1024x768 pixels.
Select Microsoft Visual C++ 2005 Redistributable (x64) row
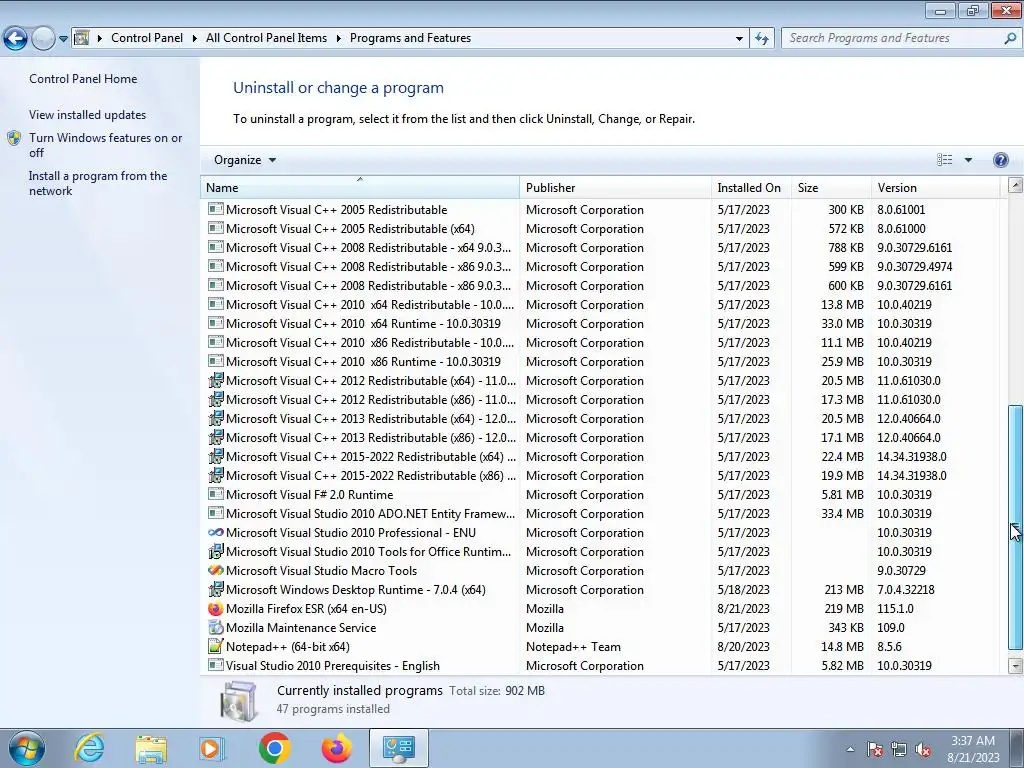point(600,229)
